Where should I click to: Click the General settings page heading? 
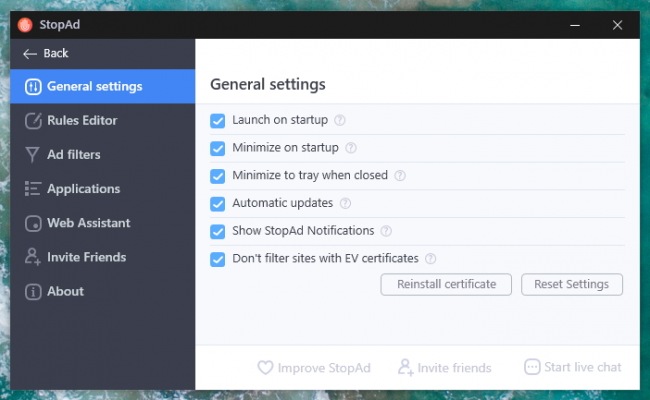point(268,85)
